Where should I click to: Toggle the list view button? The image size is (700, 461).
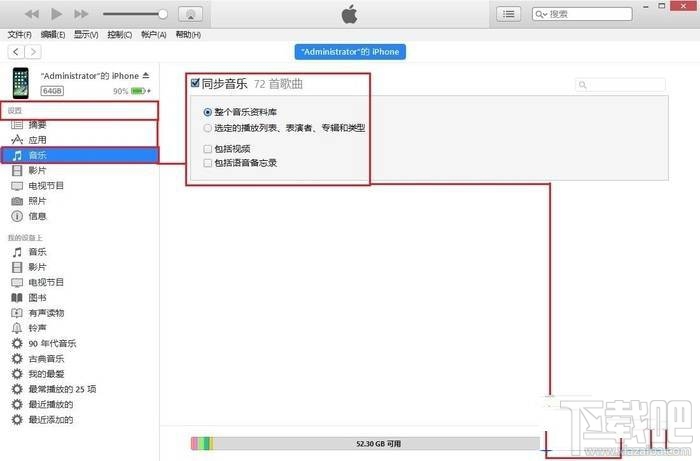pyautogui.click(x=508, y=14)
